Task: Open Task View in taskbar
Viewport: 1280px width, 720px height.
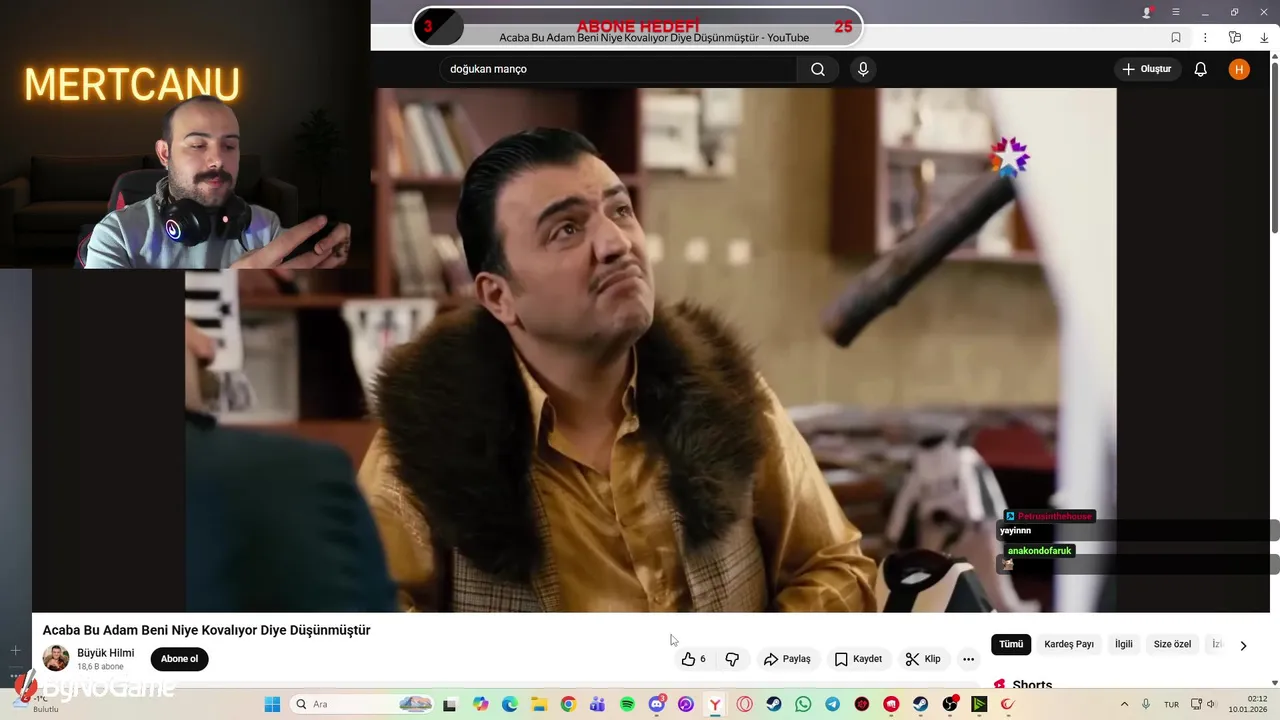Action: click(x=450, y=704)
